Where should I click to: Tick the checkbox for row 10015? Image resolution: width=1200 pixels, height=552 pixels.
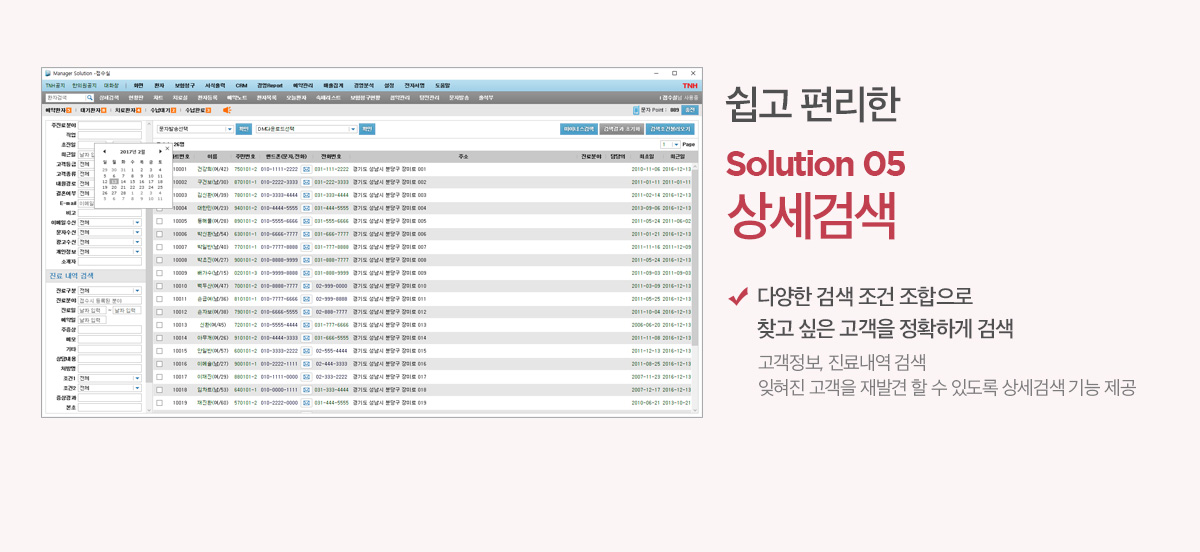[x=159, y=351]
